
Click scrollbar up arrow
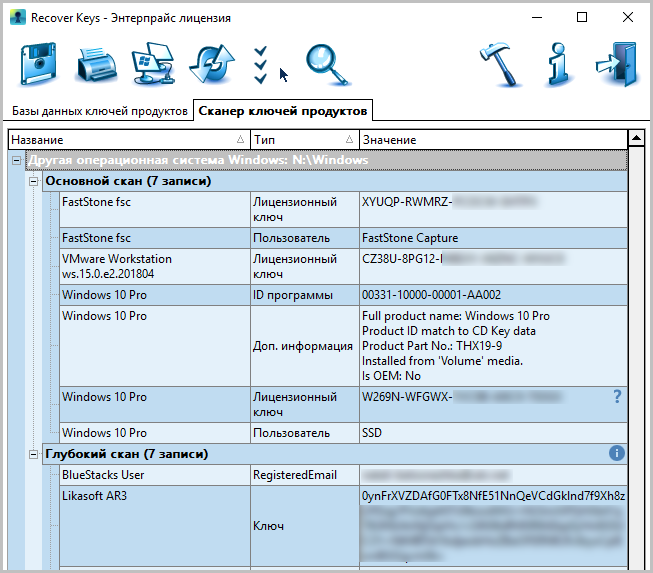coord(636,137)
